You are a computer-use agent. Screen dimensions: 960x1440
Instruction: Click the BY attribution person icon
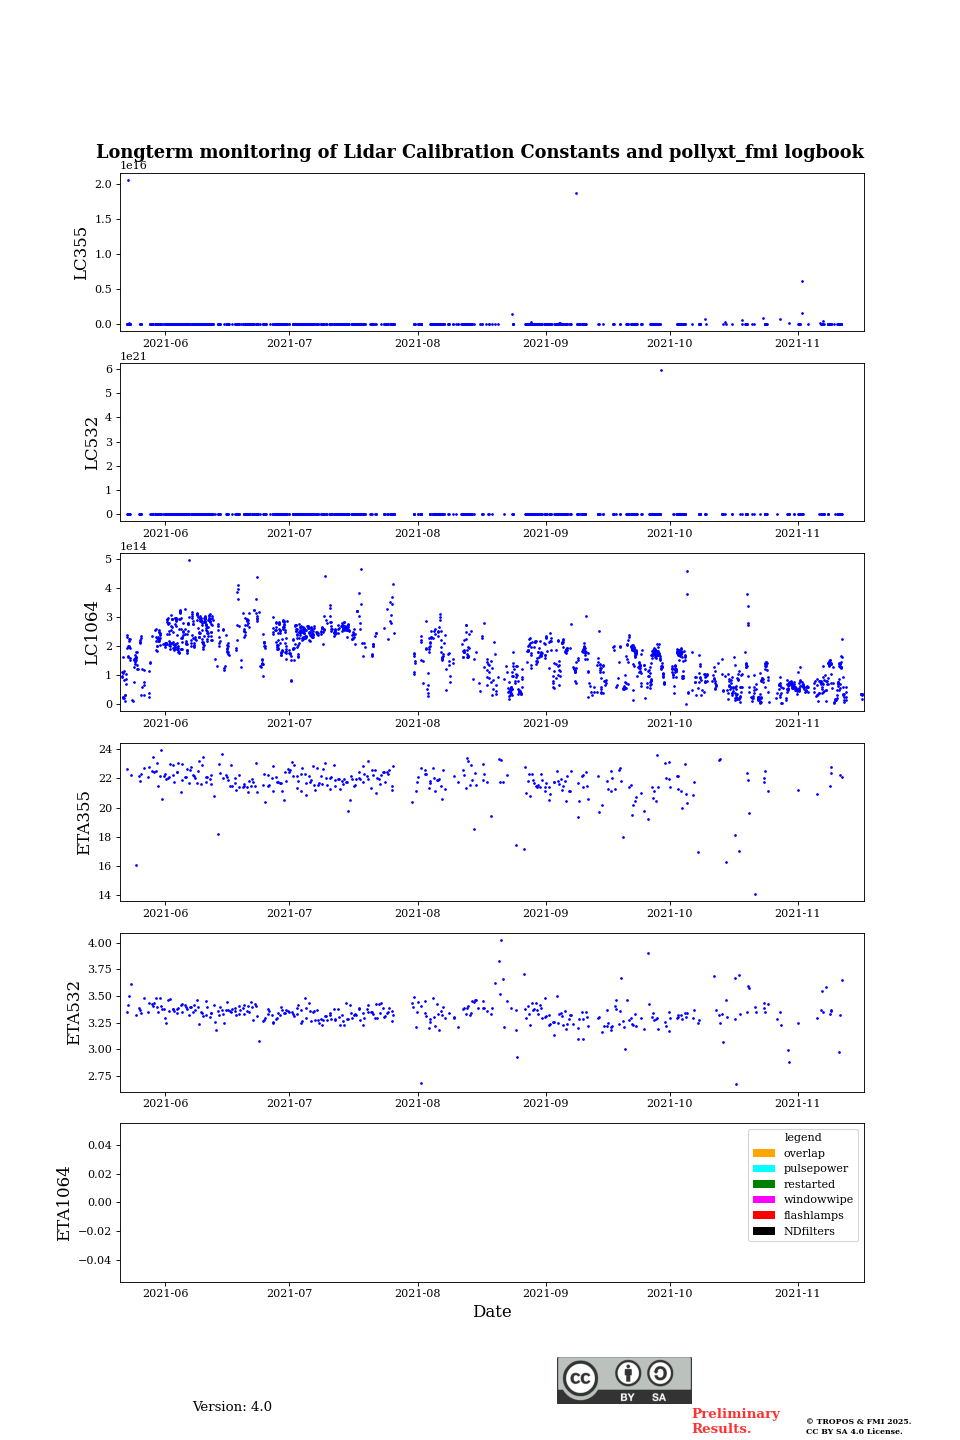[628, 1374]
